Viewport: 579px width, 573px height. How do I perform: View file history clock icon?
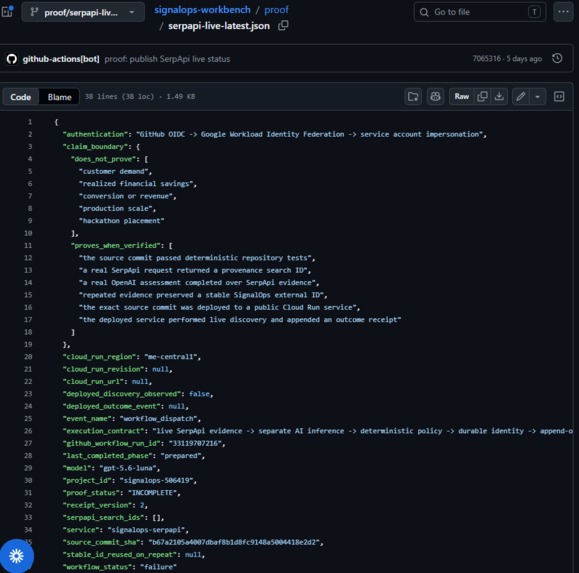click(x=557, y=58)
